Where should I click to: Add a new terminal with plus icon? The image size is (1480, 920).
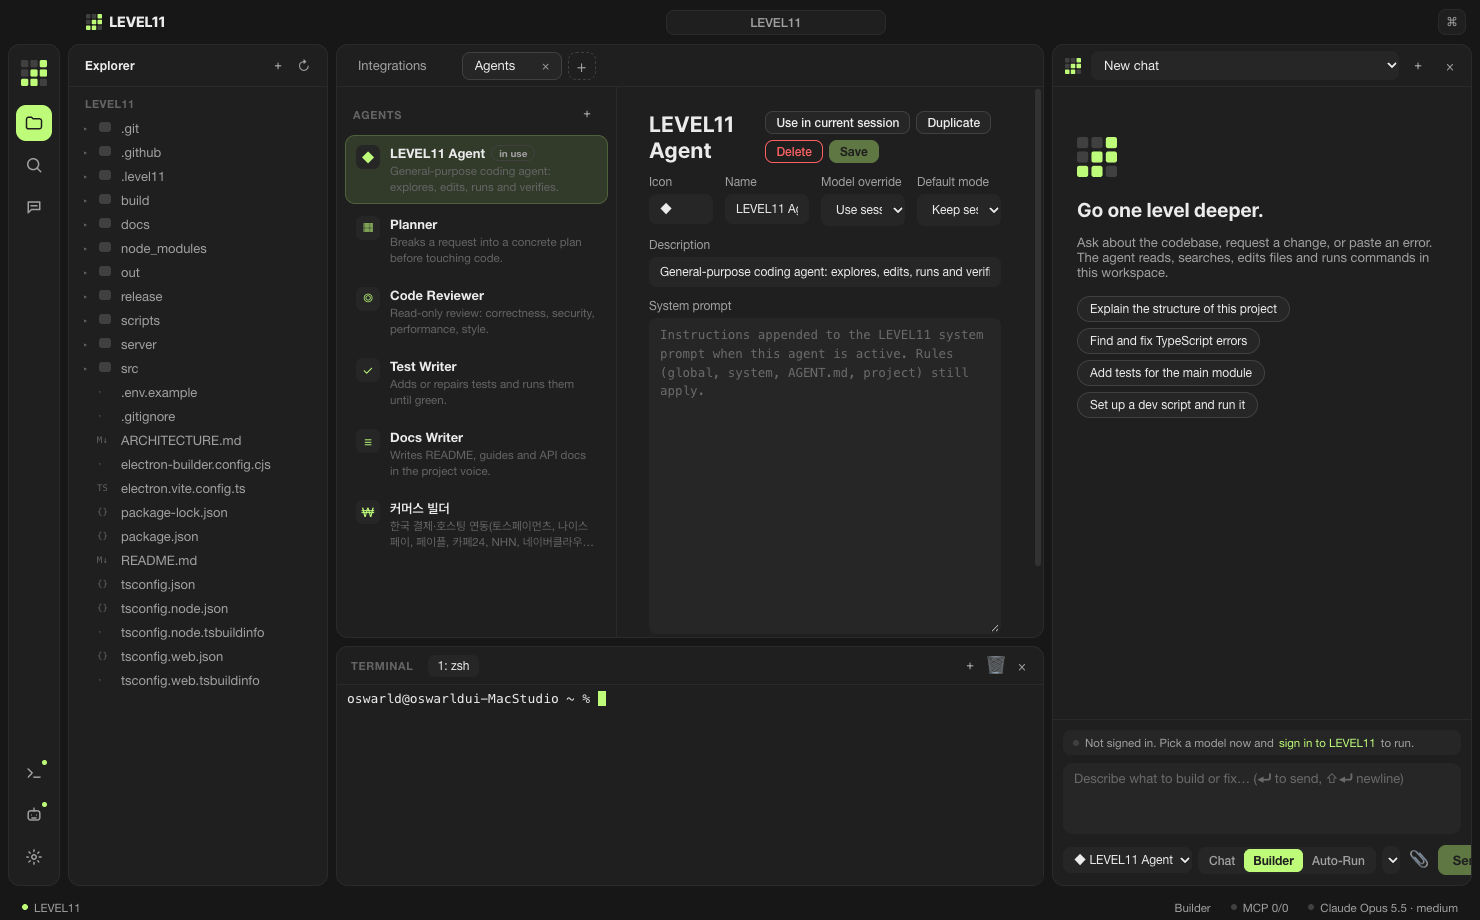[970, 666]
